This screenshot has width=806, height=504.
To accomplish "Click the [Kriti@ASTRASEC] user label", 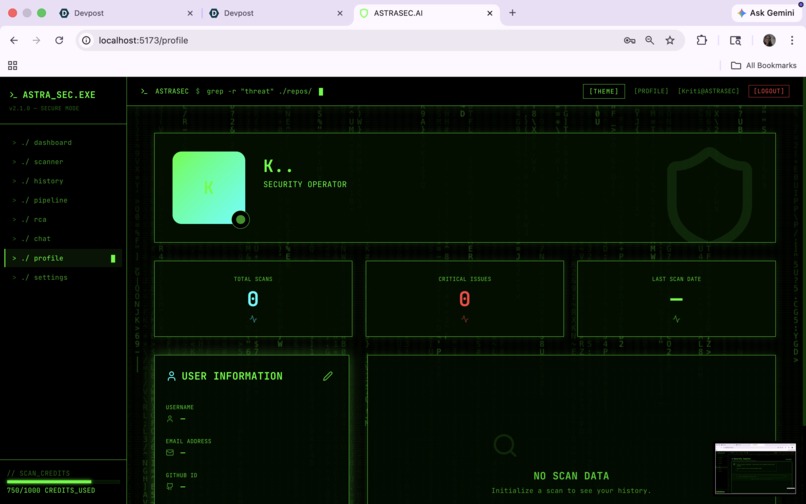I will point(708,91).
